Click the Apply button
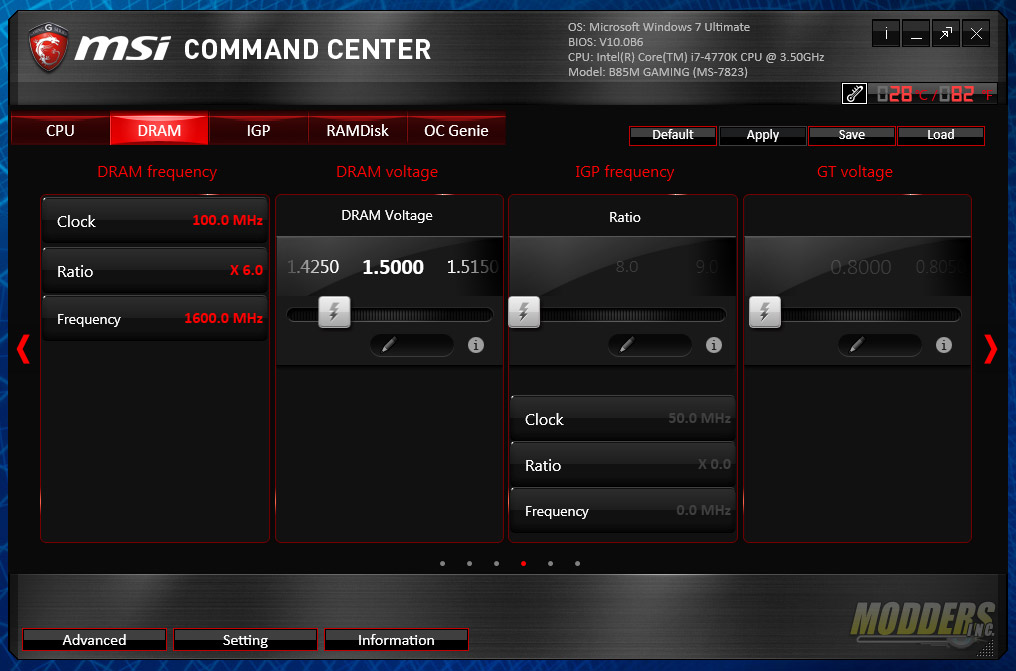Viewport: 1016px width, 671px height. coord(763,135)
